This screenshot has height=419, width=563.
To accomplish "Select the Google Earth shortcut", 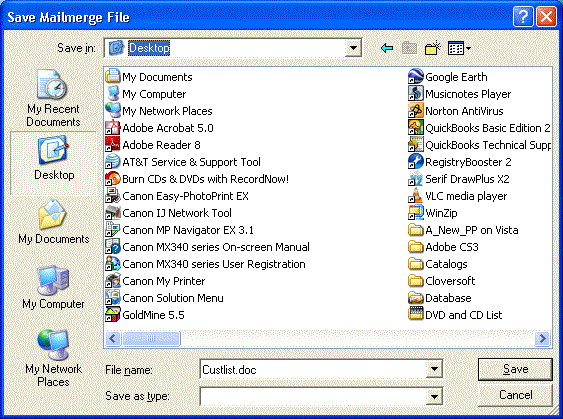I will click(x=448, y=76).
